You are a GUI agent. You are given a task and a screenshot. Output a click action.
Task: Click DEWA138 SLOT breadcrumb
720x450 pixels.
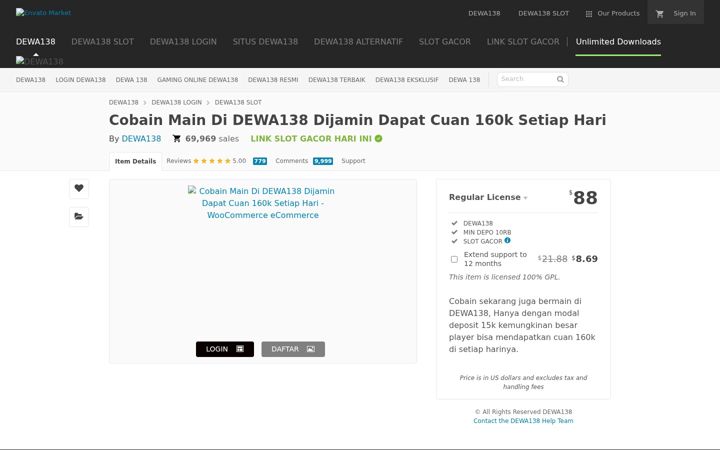(x=238, y=102)
